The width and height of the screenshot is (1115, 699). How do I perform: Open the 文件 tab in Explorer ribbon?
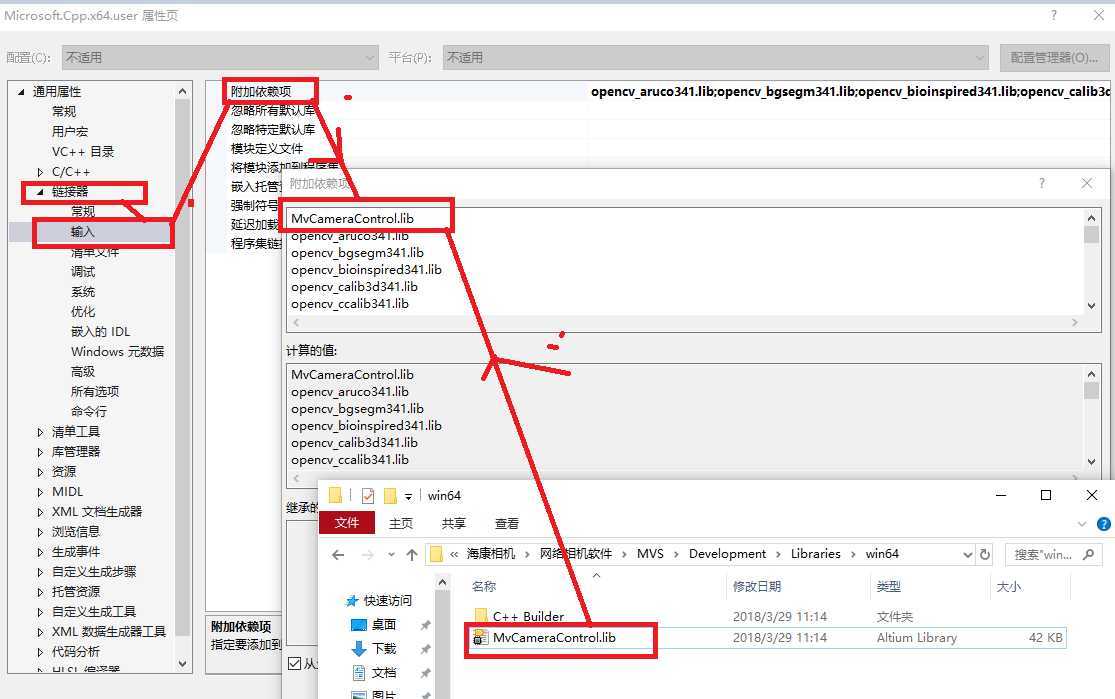coord(347,523)
